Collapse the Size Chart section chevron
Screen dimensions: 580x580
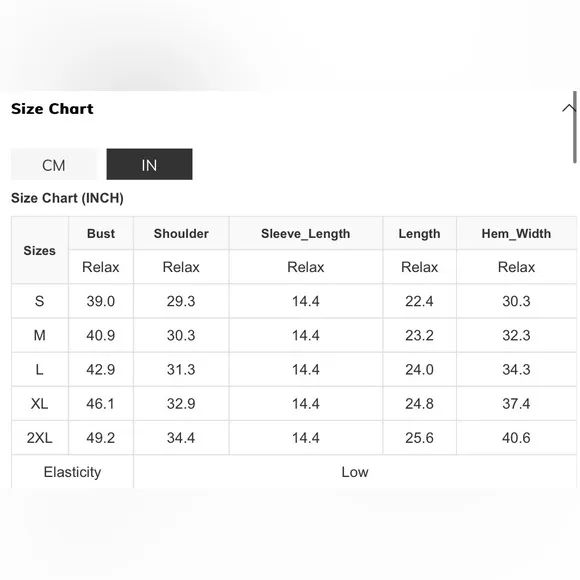pos(568,108)
